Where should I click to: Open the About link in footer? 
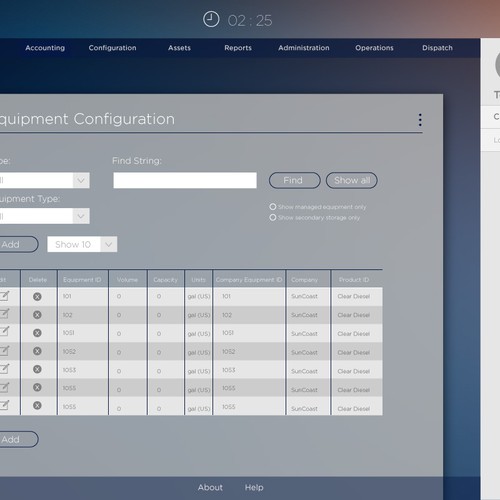click(210, 487)
